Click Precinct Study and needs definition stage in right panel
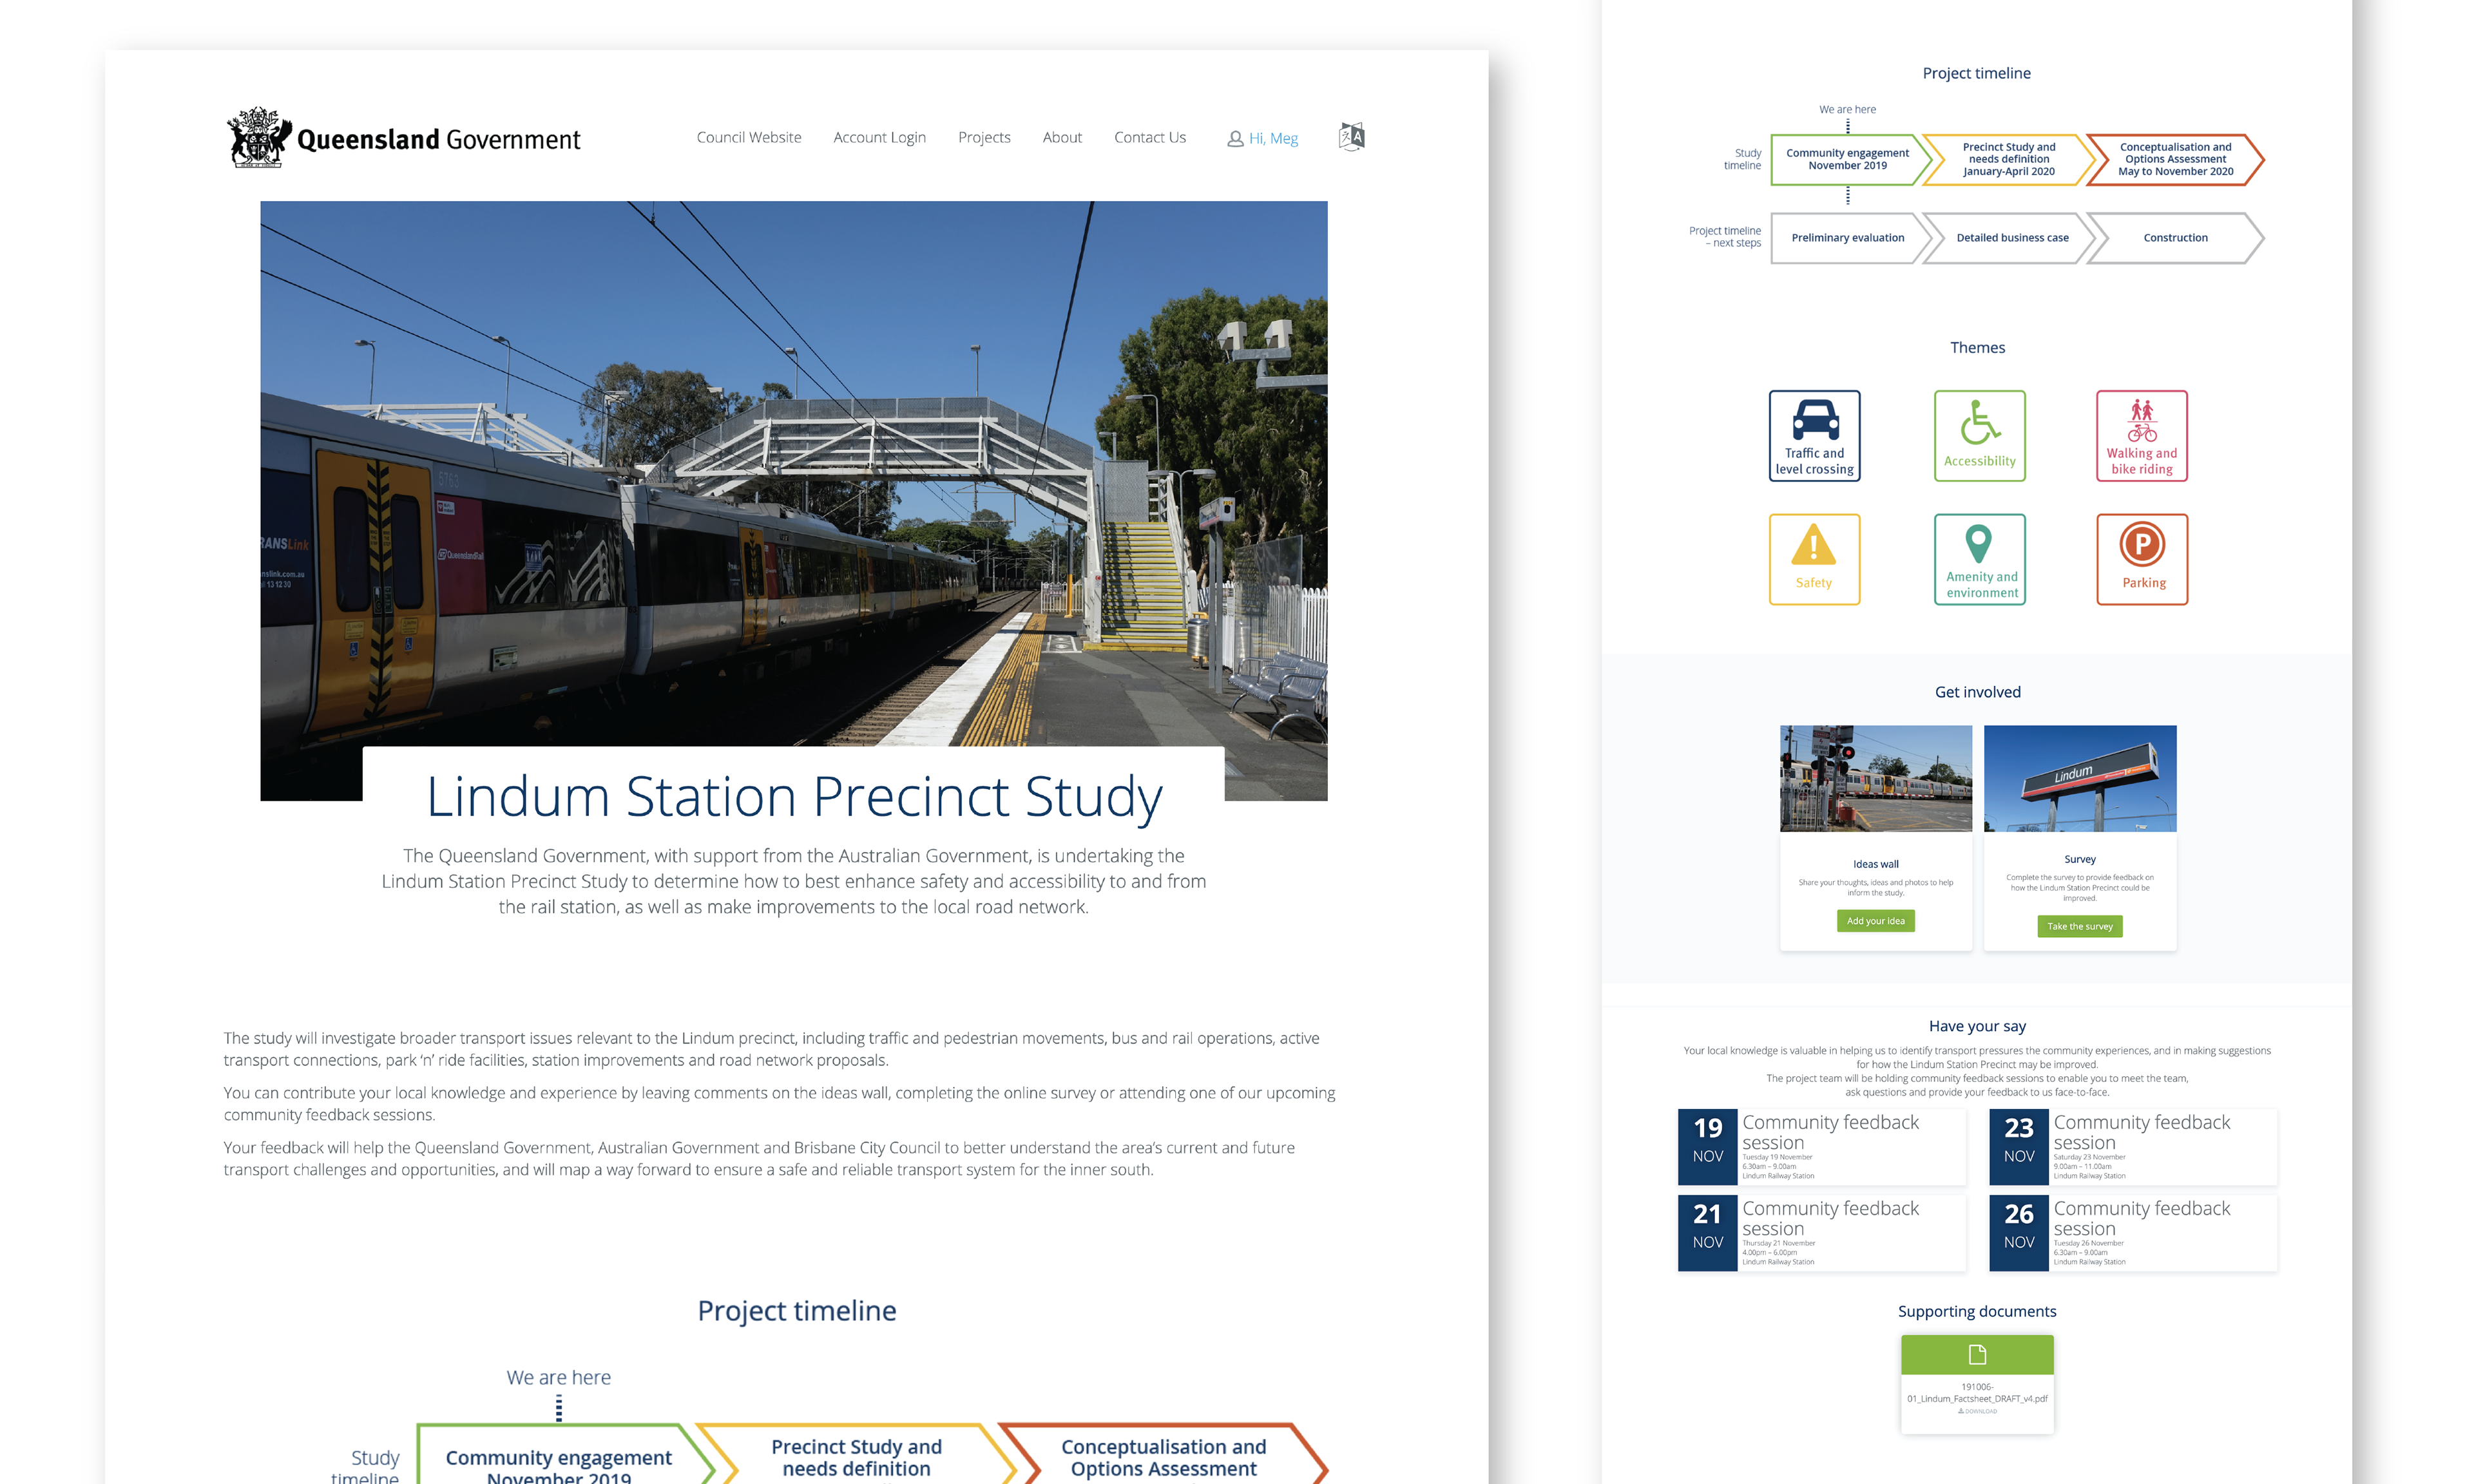This screenshot has height=1484, width=2474. [2008, 160]
